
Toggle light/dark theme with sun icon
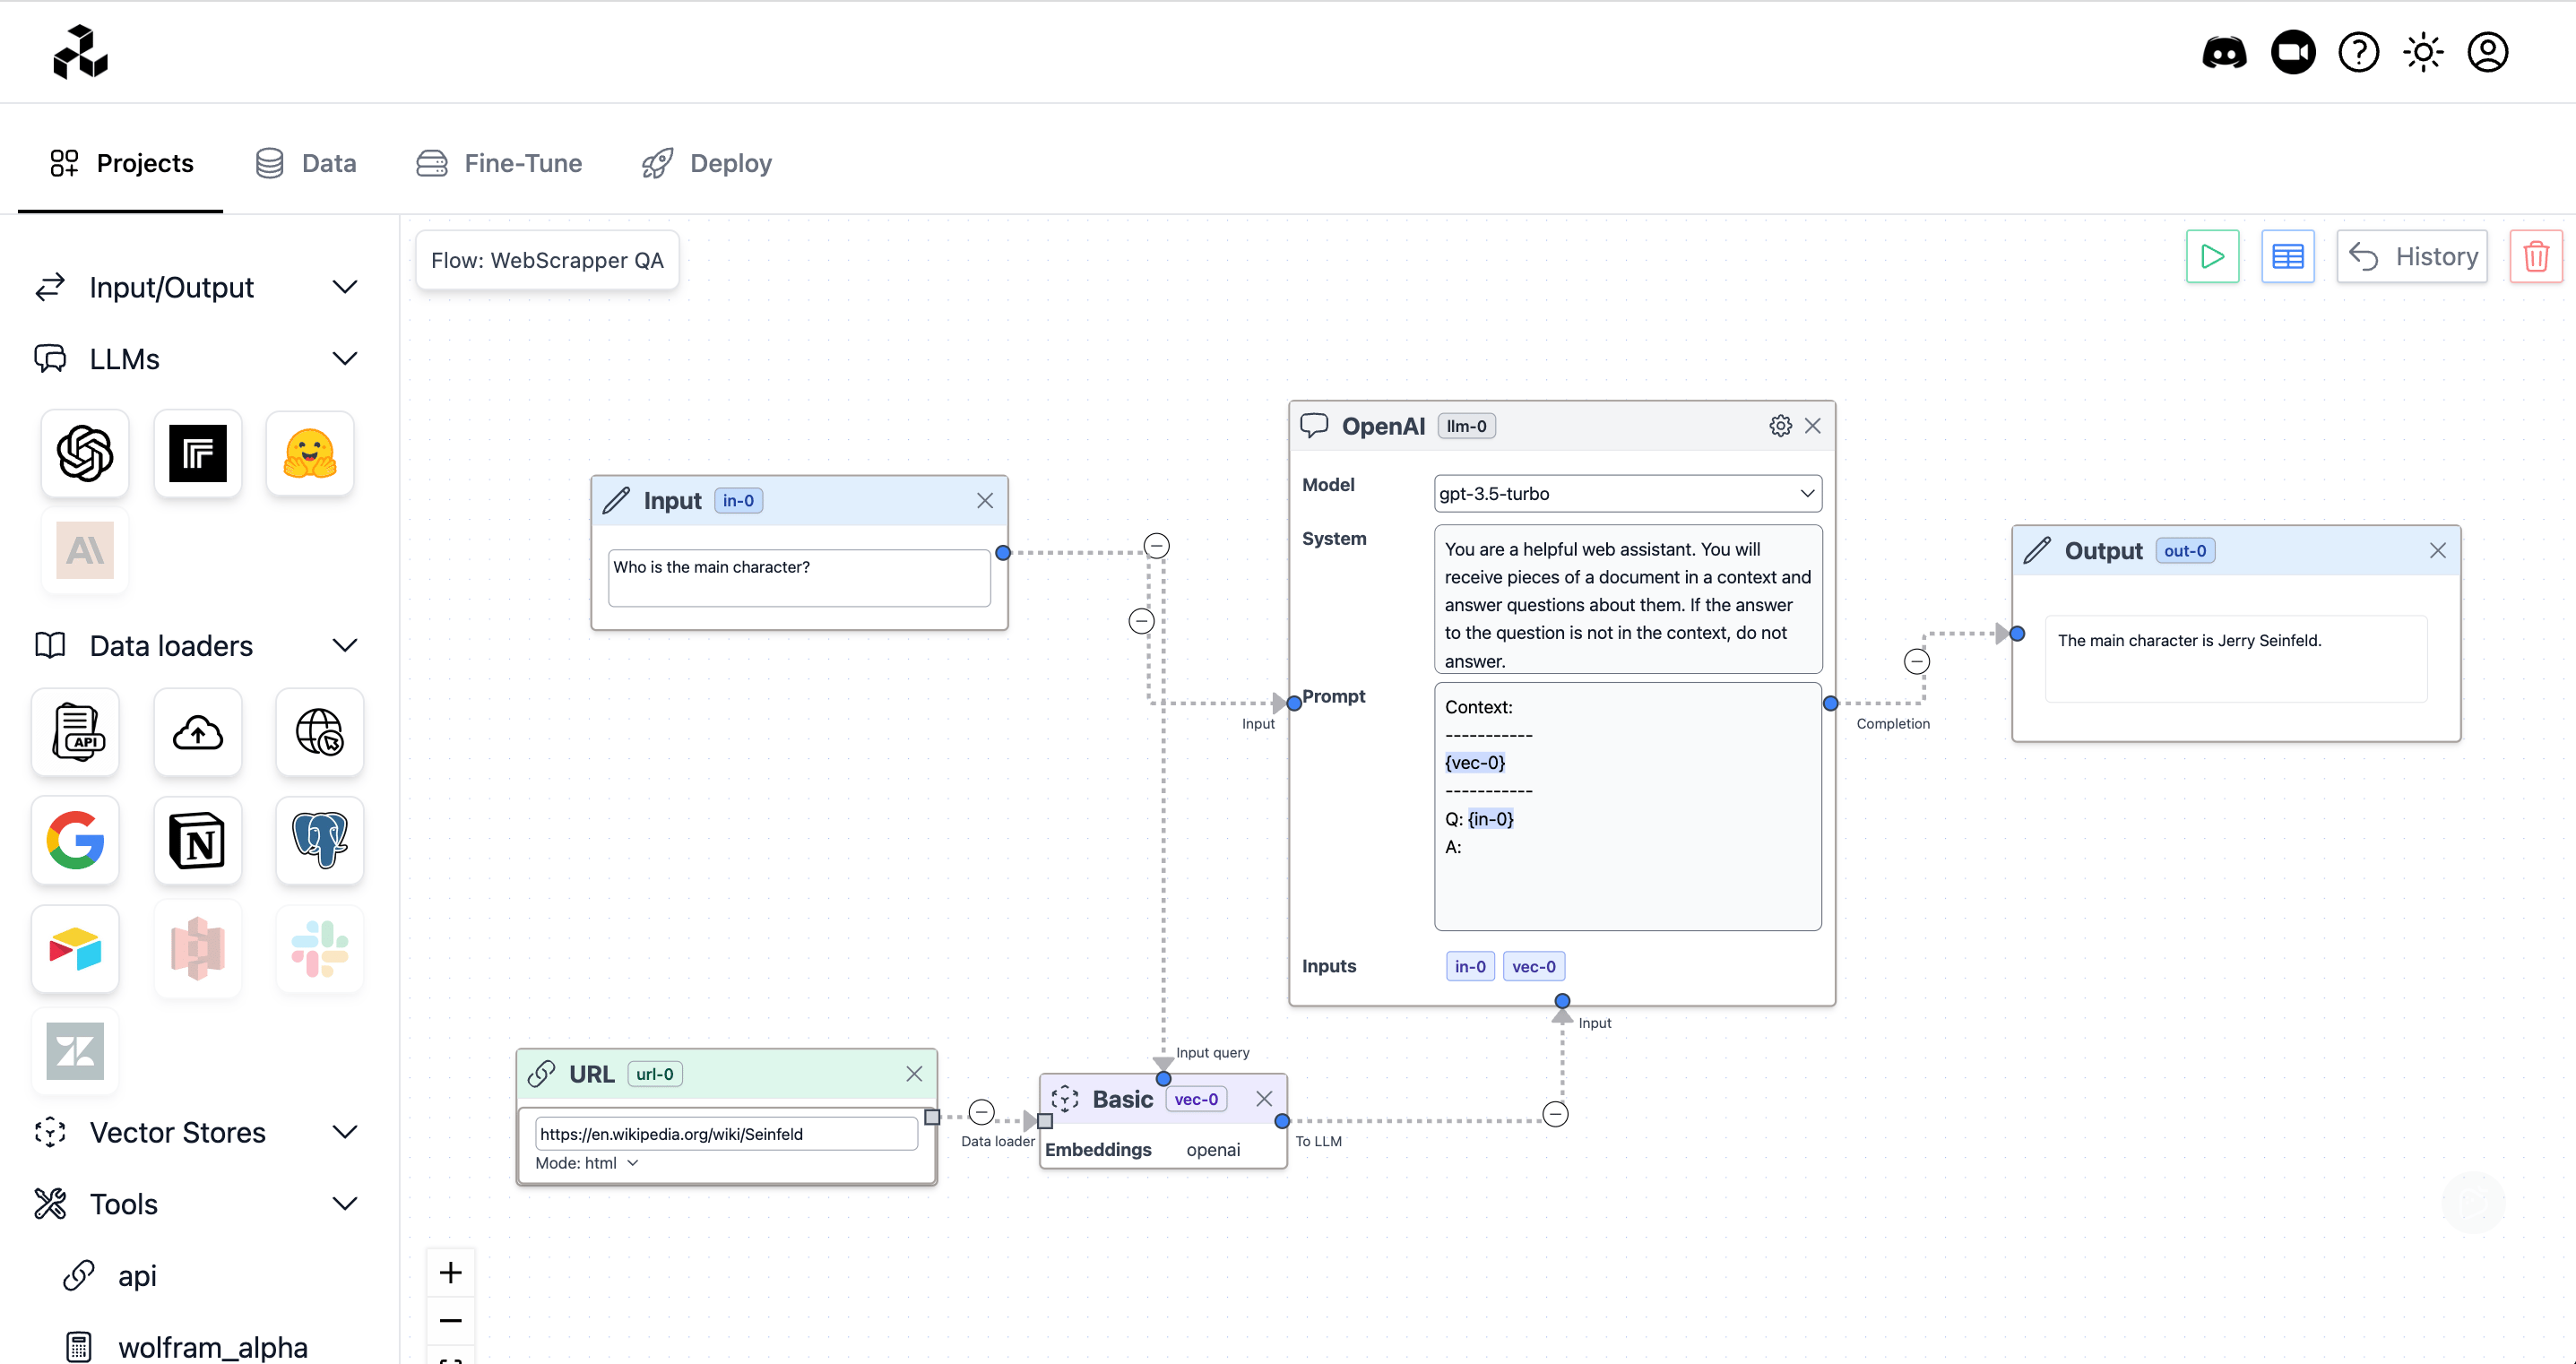tap(2423, 52)
